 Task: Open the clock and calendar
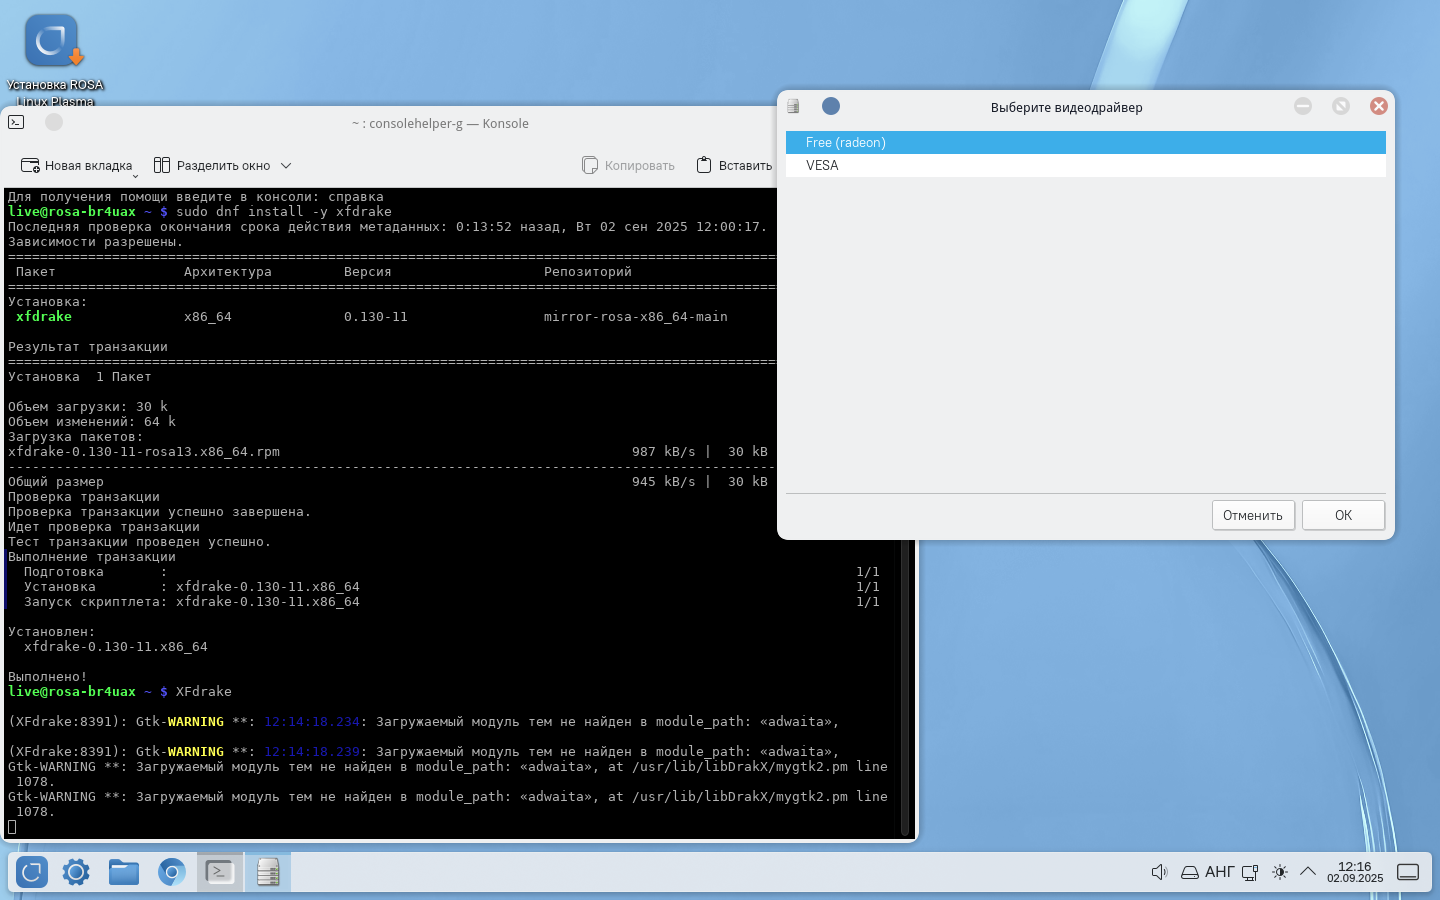click(1355, 872)
